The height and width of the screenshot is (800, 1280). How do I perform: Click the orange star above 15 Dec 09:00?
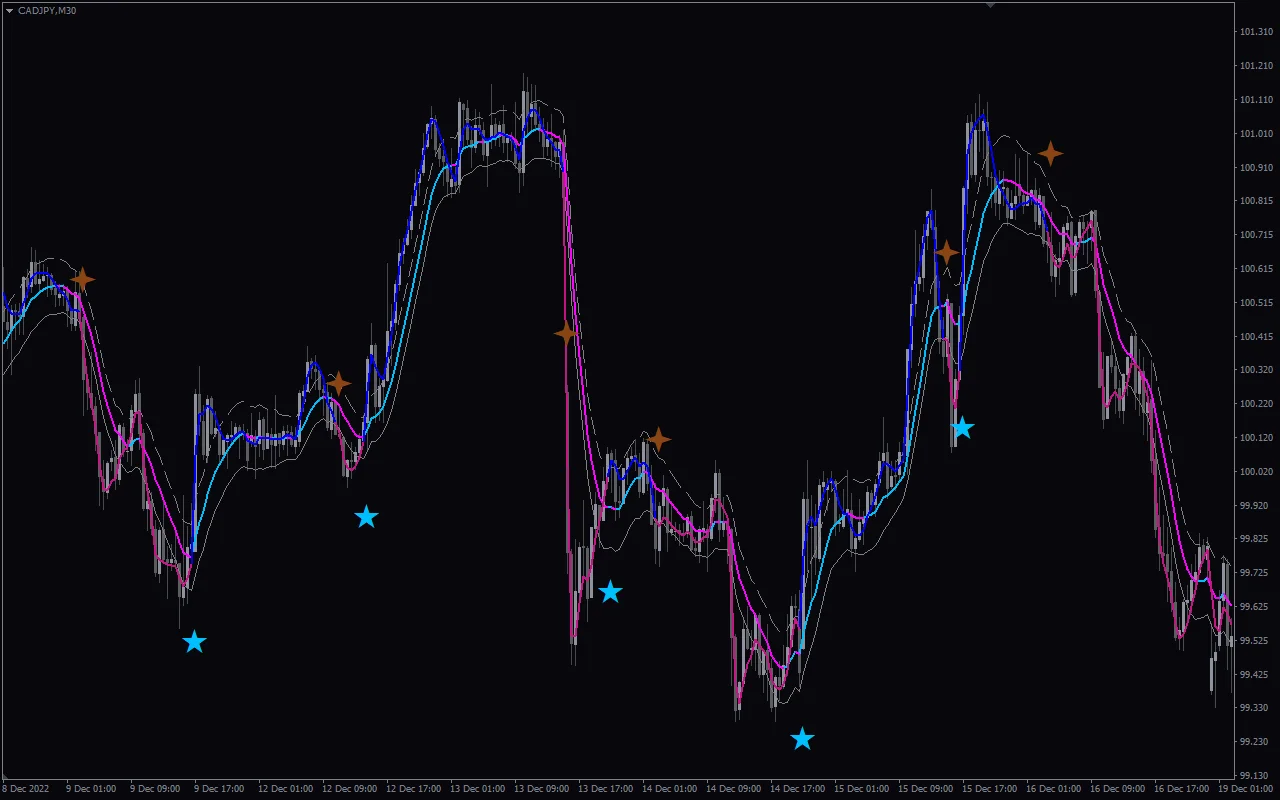pos(946,252)
